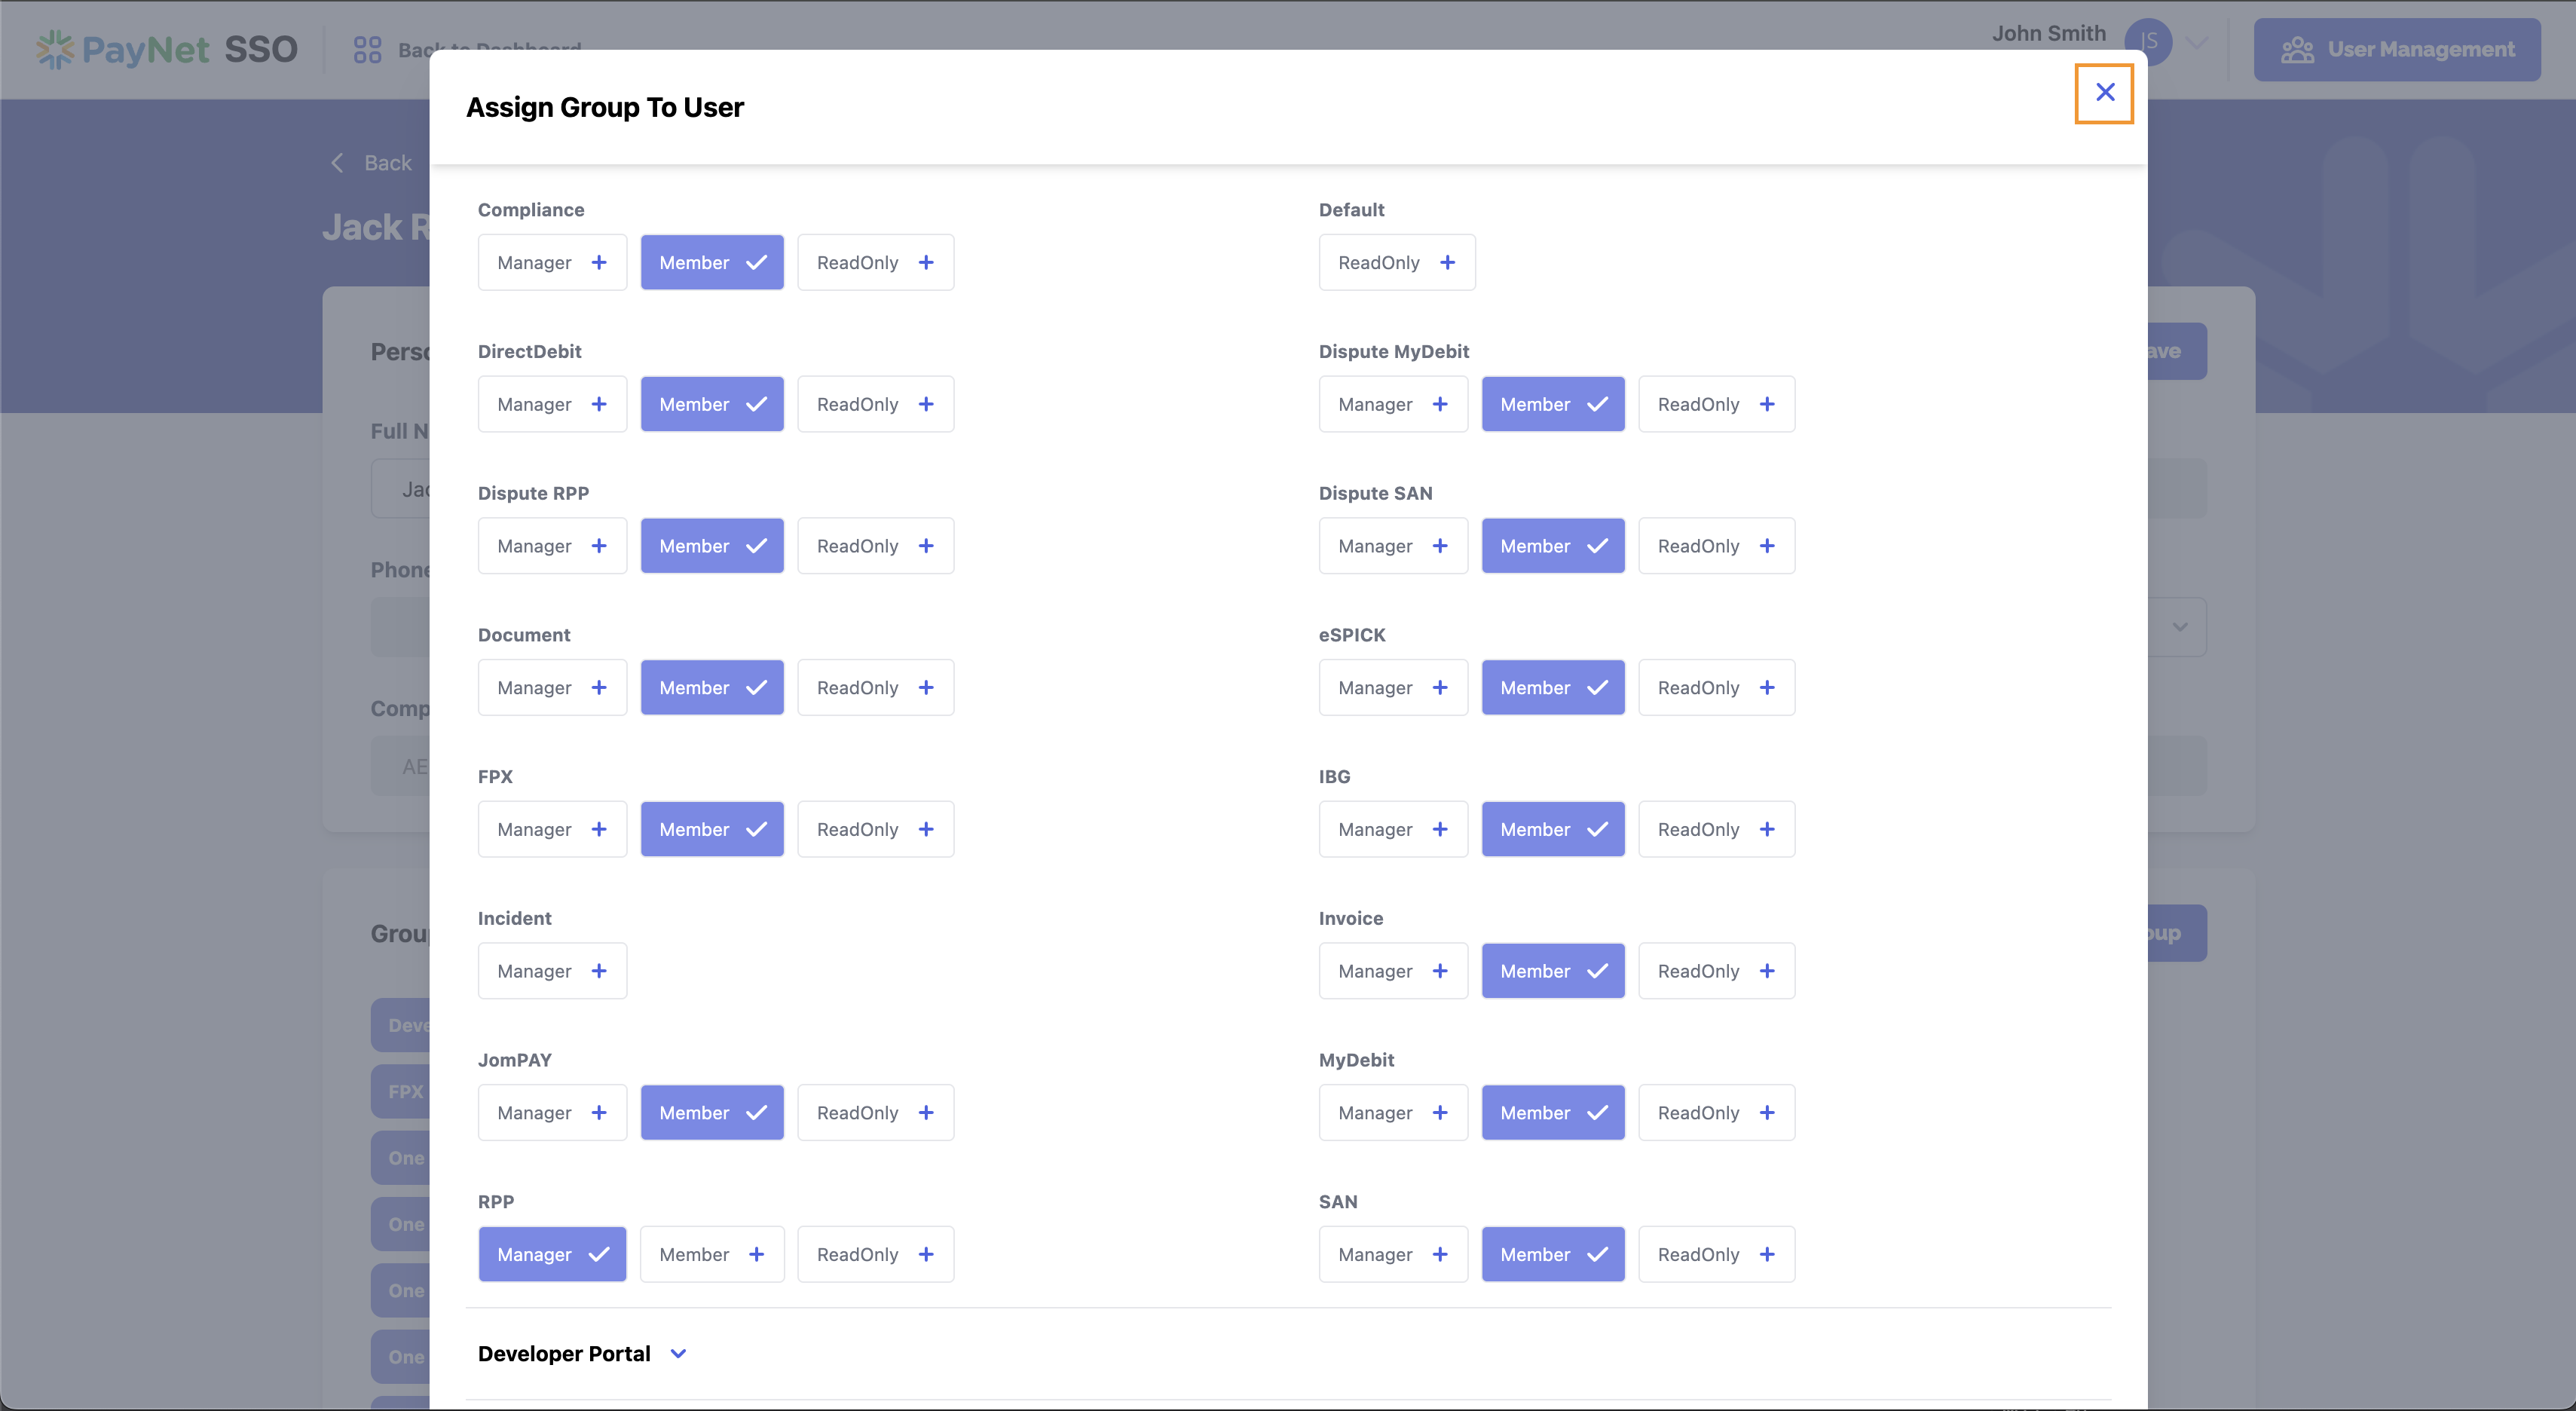The height and width of the screenshot is (1411, 2576).
Task: Assign ReadOnly role for DirectDebit
Action: click(875, 404)
